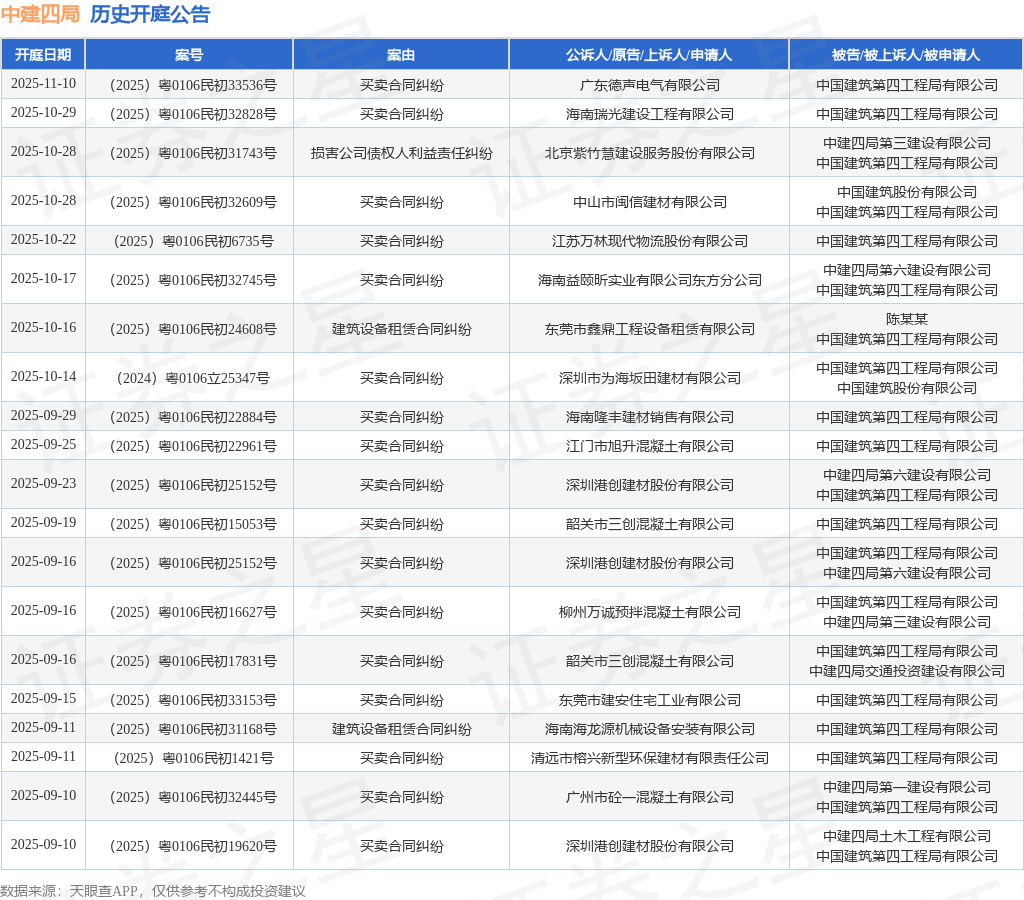Click defendant 中建四局土木工程有限公司
This screenshot has height=900, width=1024.
pyautogui.click(x=907, y=836)
